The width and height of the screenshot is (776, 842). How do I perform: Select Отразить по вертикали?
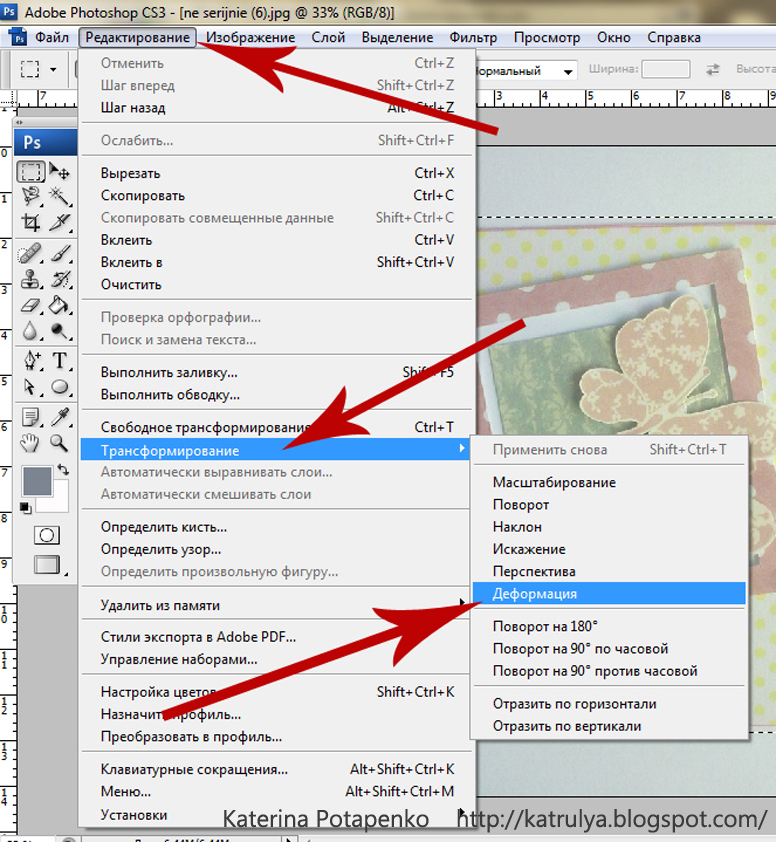pyautogui.click(x=609, y=726)
